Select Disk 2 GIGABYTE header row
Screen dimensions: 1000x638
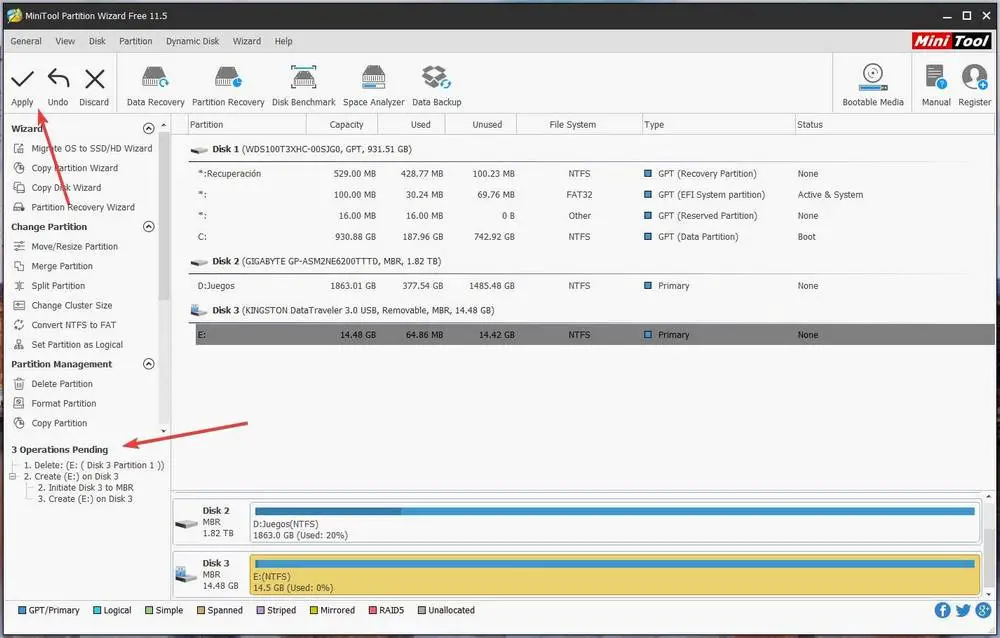[592, 262]
